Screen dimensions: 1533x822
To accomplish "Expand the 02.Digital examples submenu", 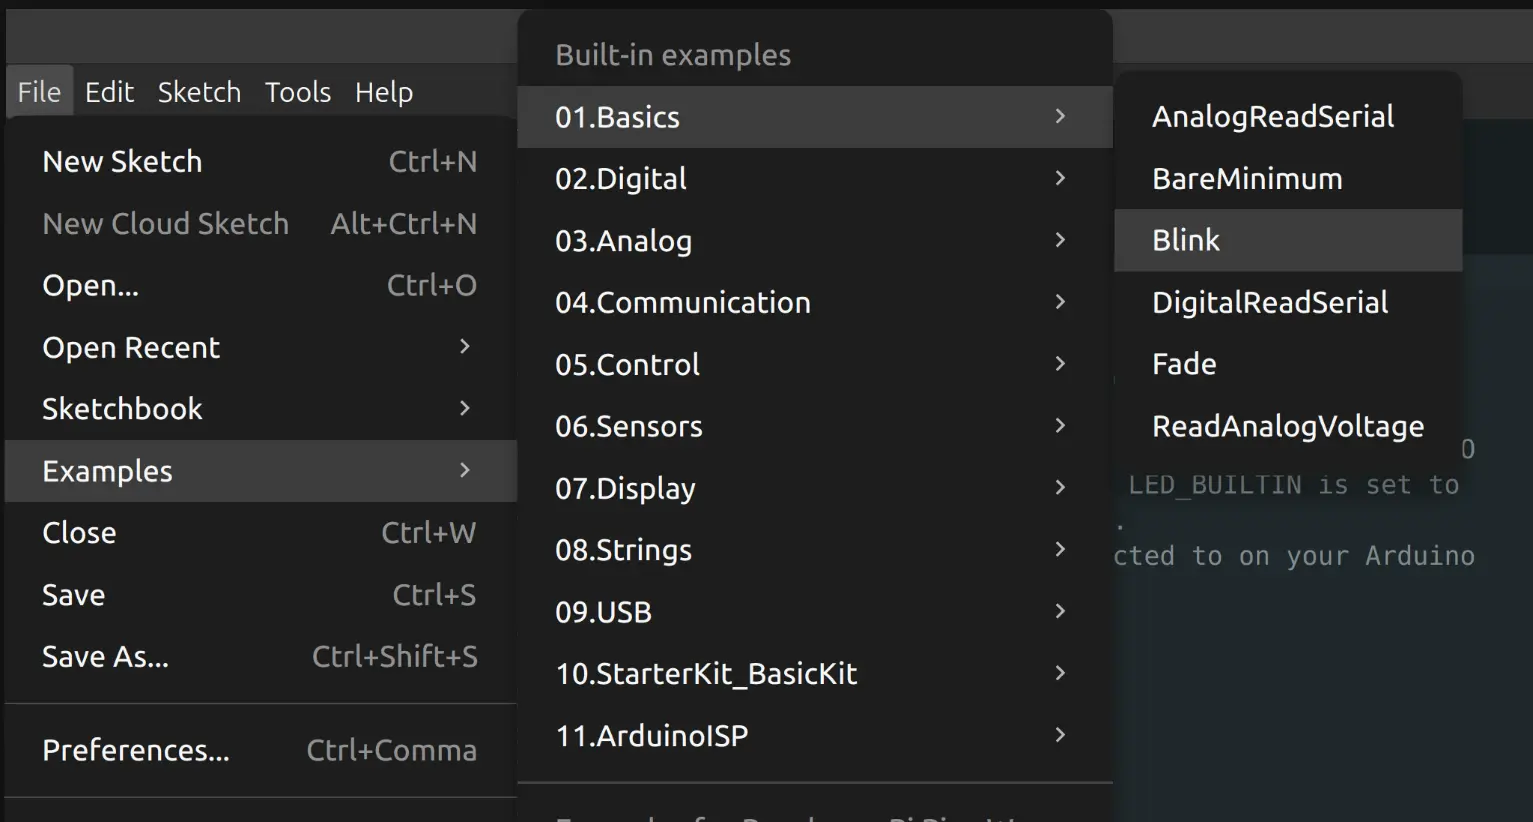I will coord(620,178).
